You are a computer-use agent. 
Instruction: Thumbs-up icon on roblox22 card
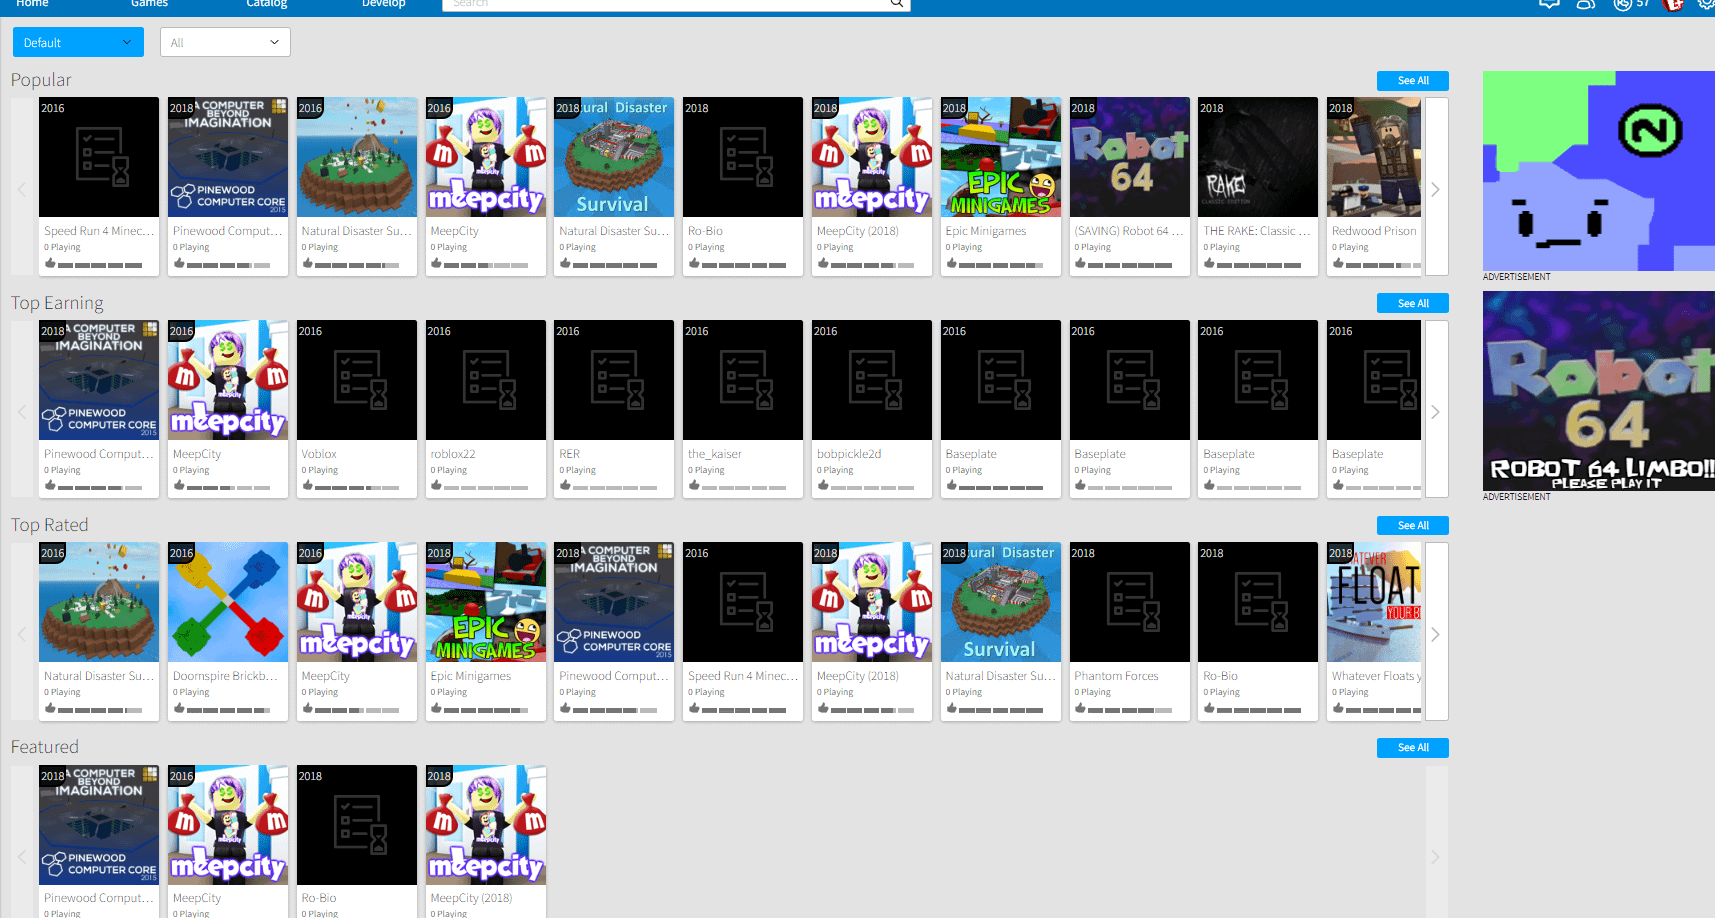[436, 485]
